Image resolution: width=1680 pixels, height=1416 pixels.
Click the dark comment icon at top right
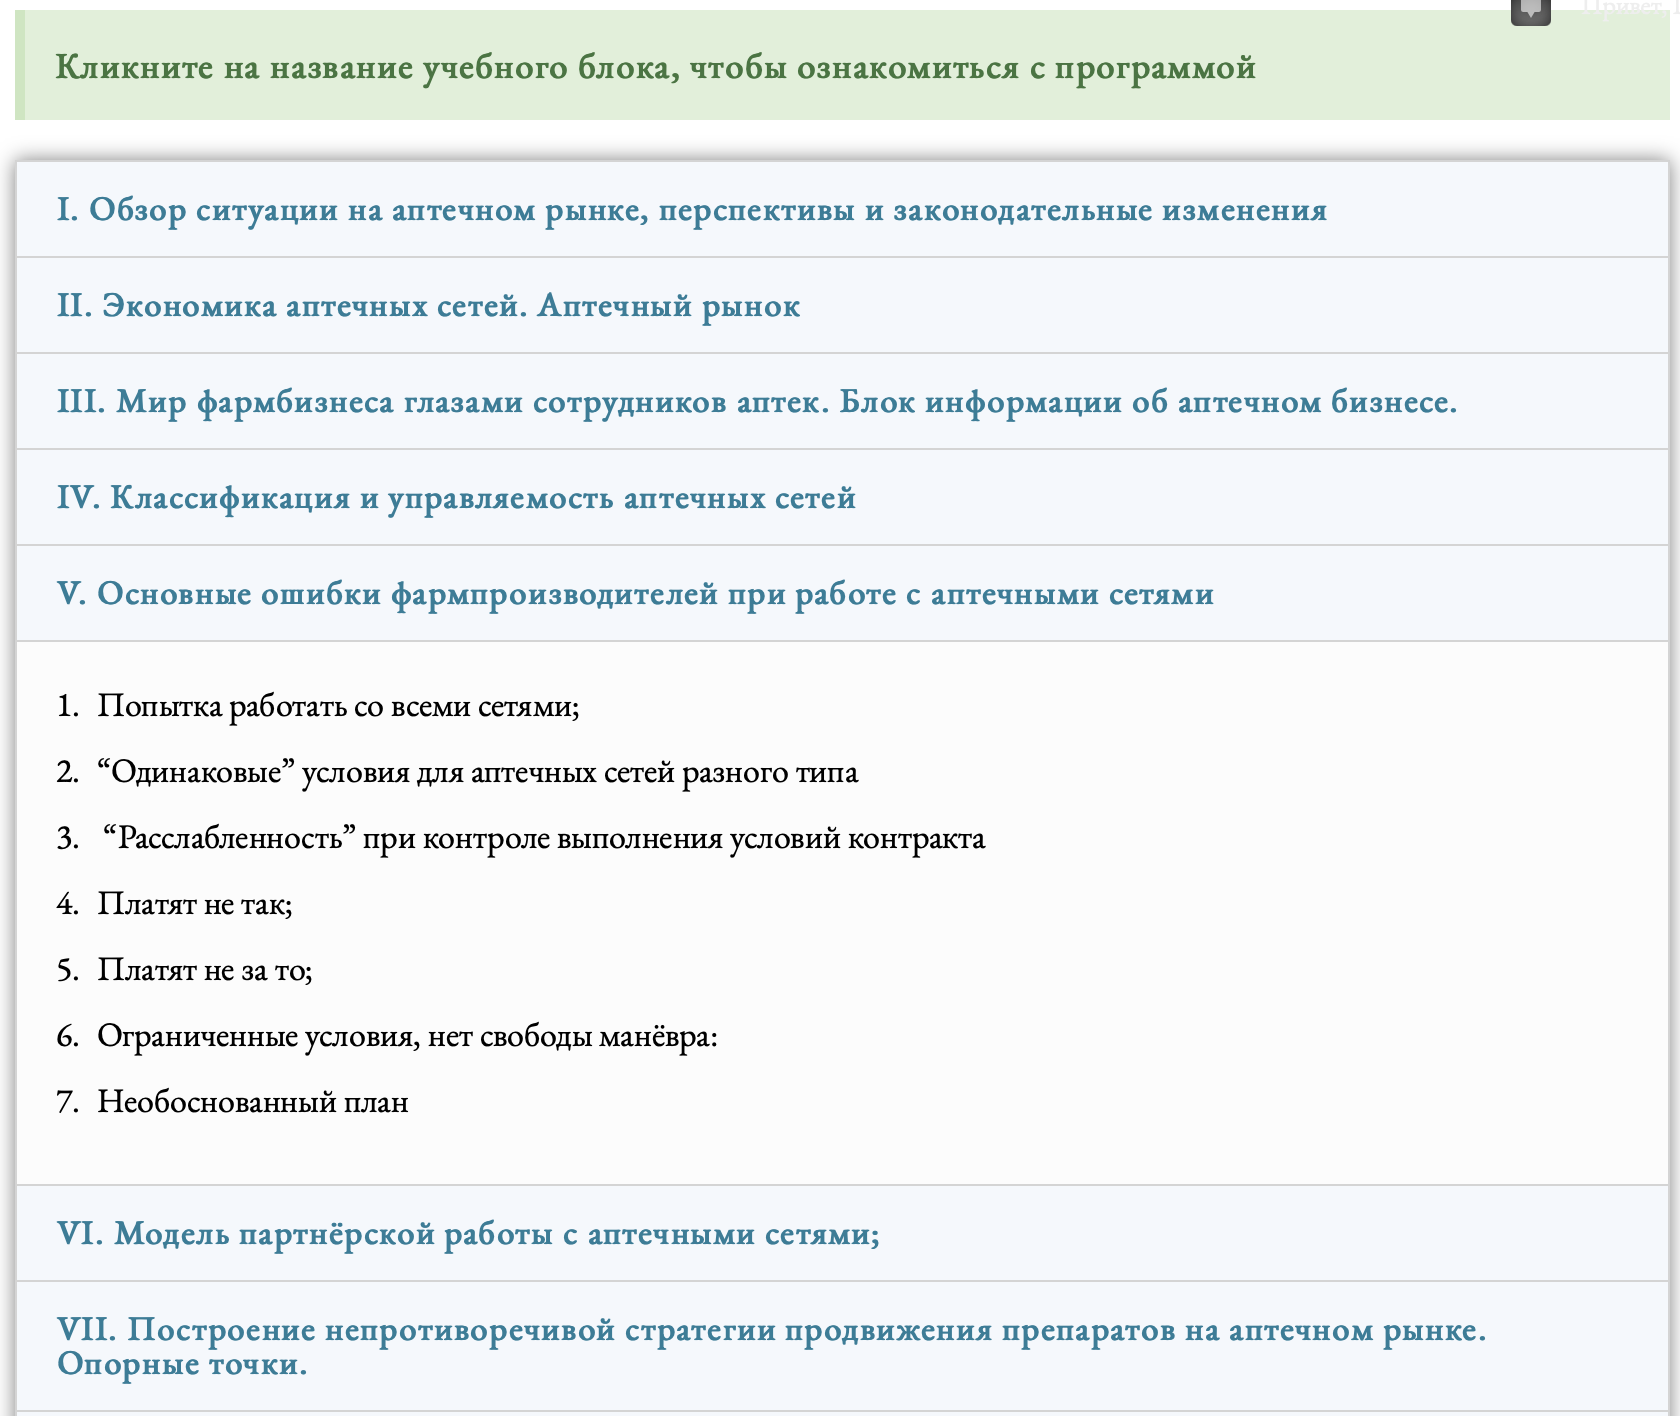coord(1530,11)
